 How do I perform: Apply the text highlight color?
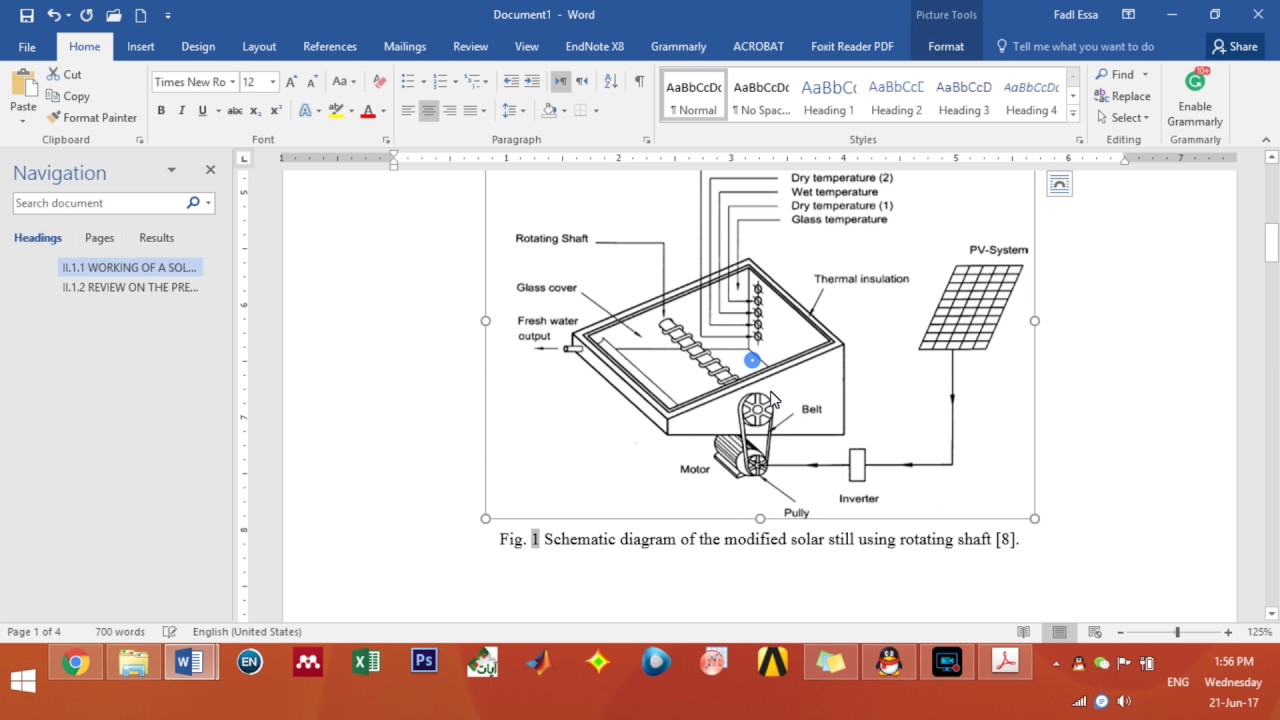[x=336, y=111]
